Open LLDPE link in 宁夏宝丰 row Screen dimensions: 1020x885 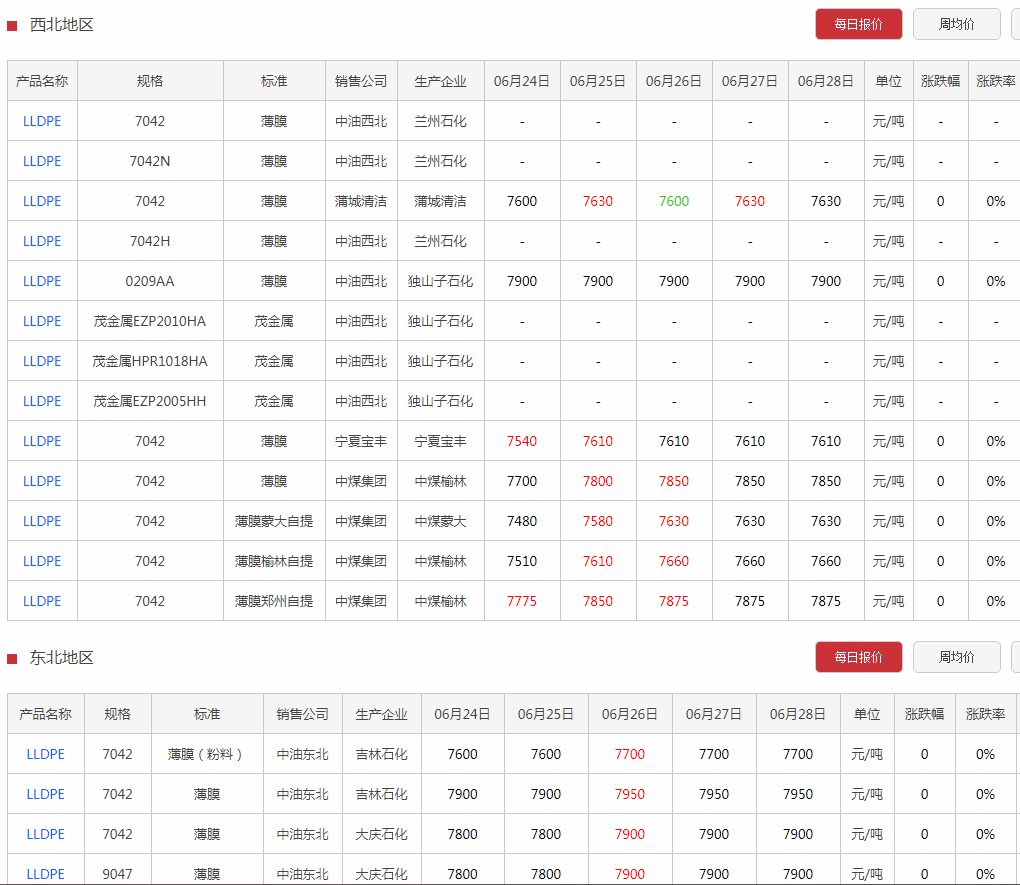tap(42, 441)
